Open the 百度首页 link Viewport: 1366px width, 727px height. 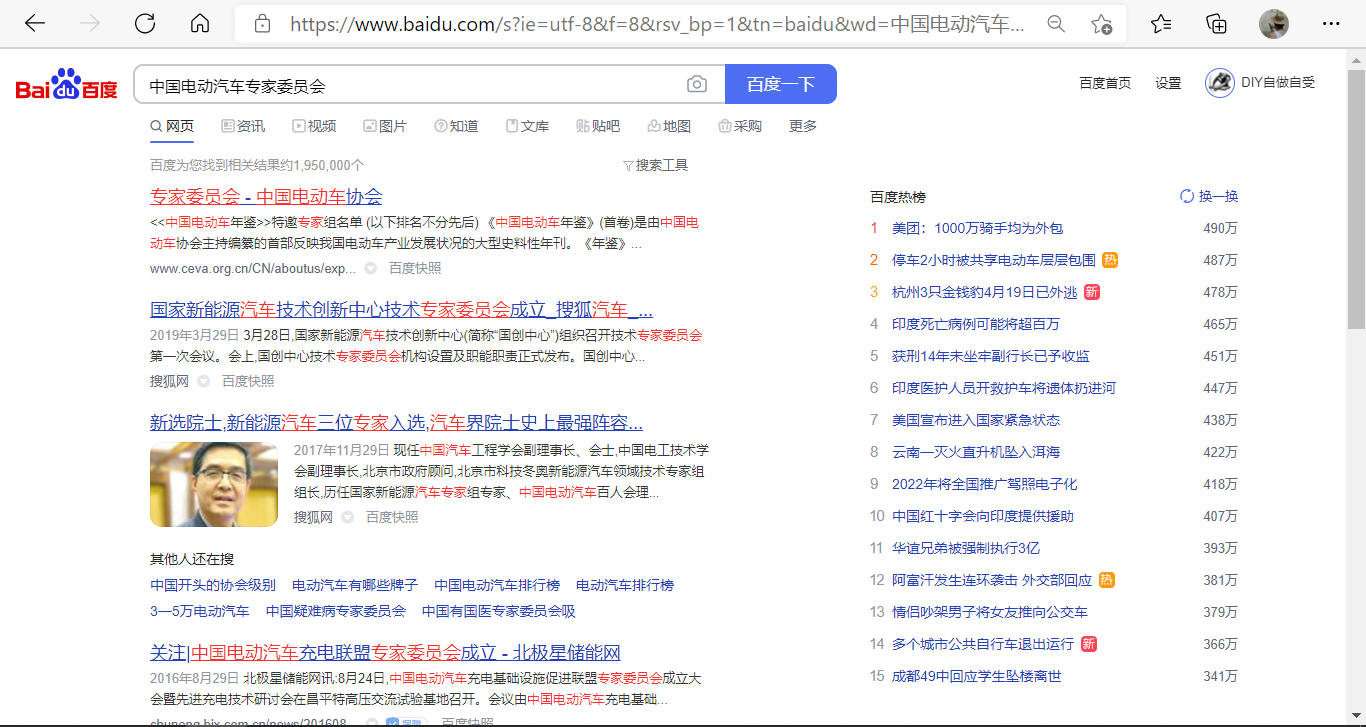(x=1105, y=84)
